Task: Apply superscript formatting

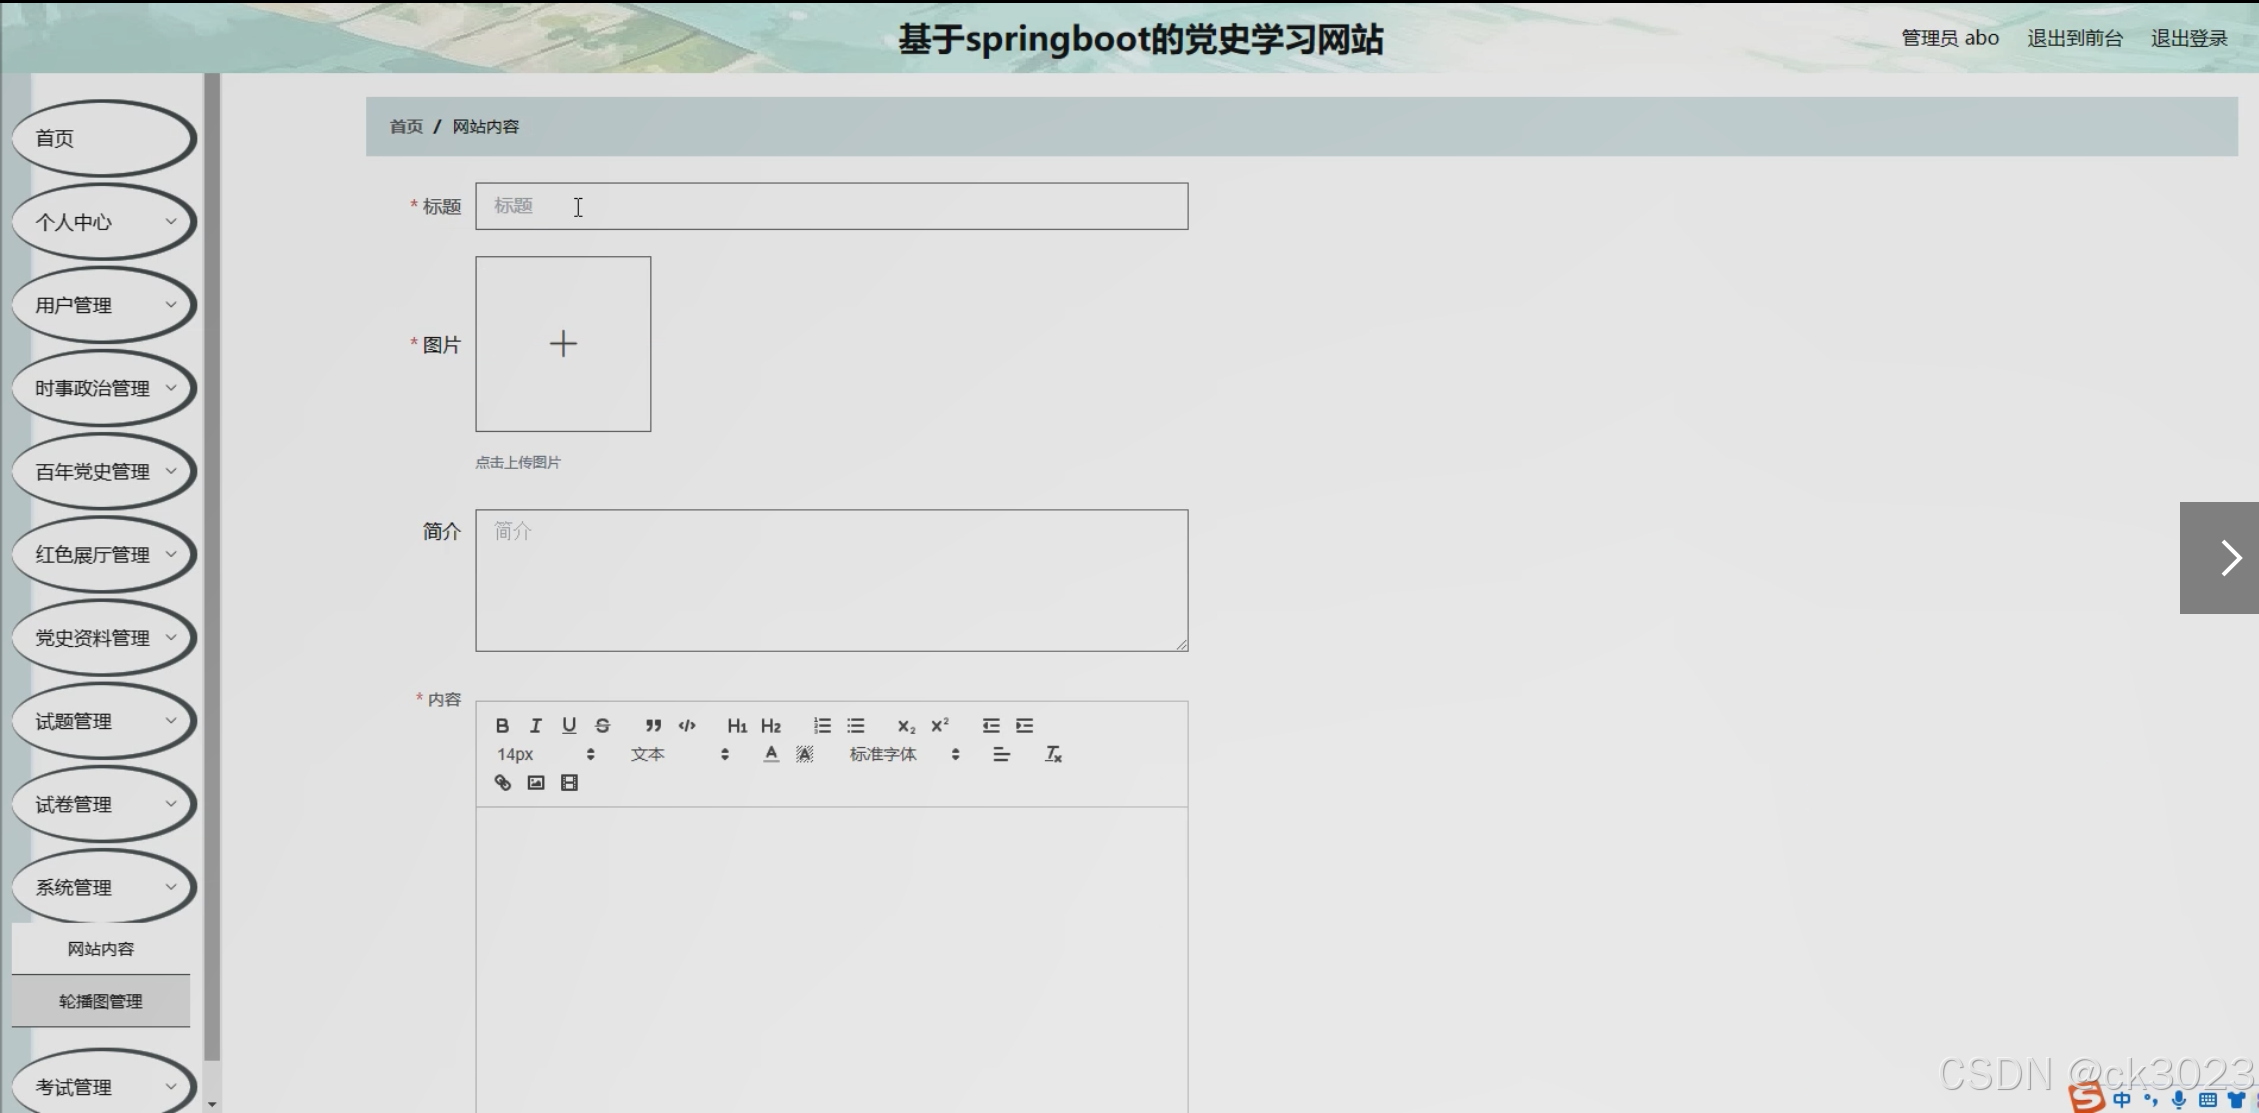Action: (940, 725)
